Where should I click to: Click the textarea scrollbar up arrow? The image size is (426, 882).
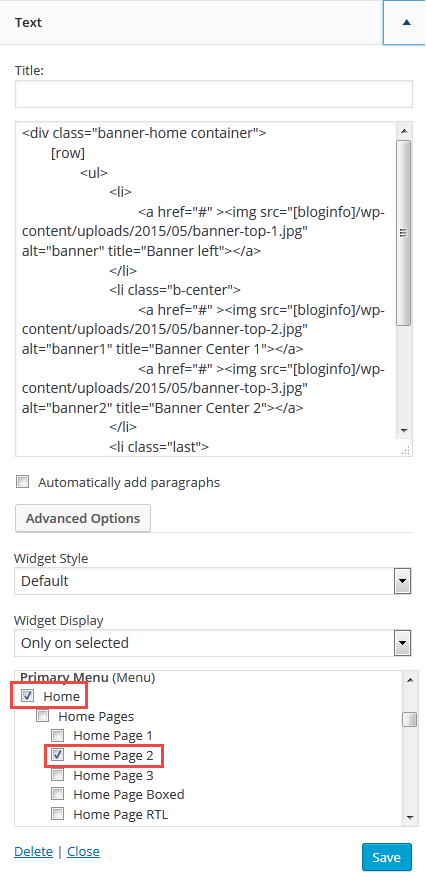tap(403, 130)
